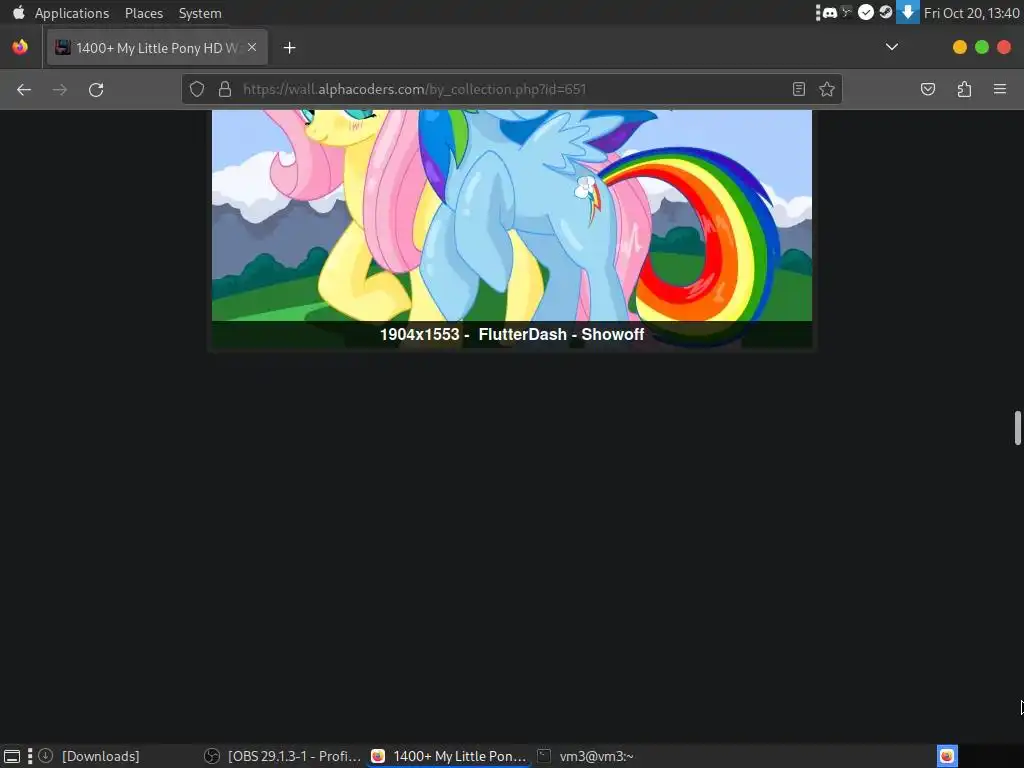Open Firefox application hamburger menu
Image resolution: width=1024 pixels, height=768 pixels.
pos(1000,89)
